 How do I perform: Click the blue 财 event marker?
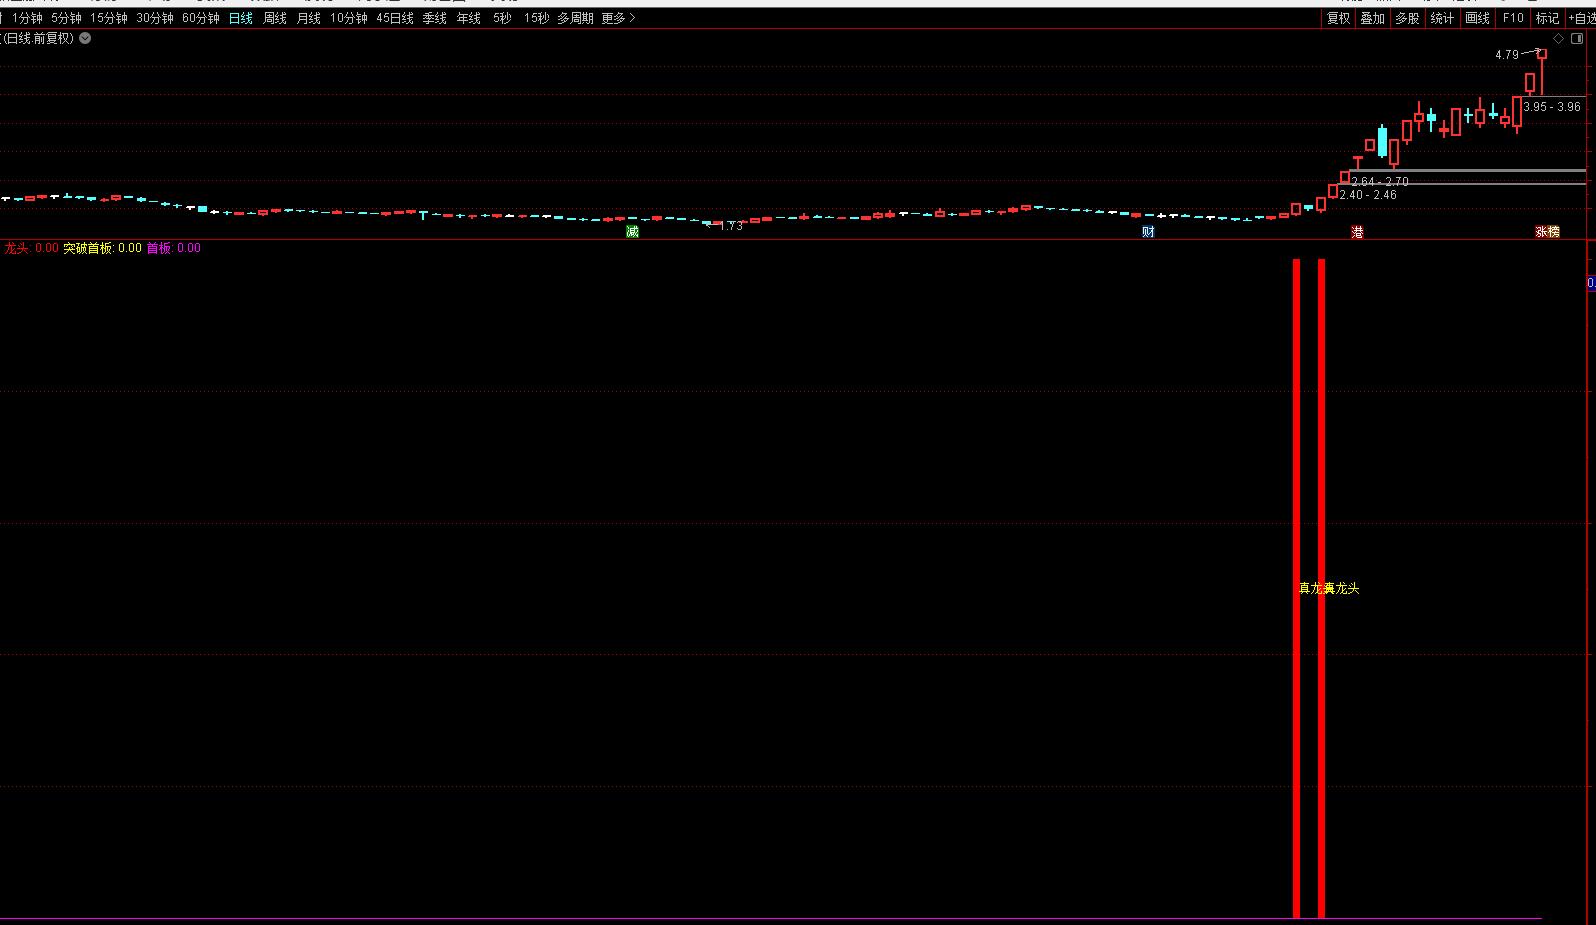(x=1148, y=232)
